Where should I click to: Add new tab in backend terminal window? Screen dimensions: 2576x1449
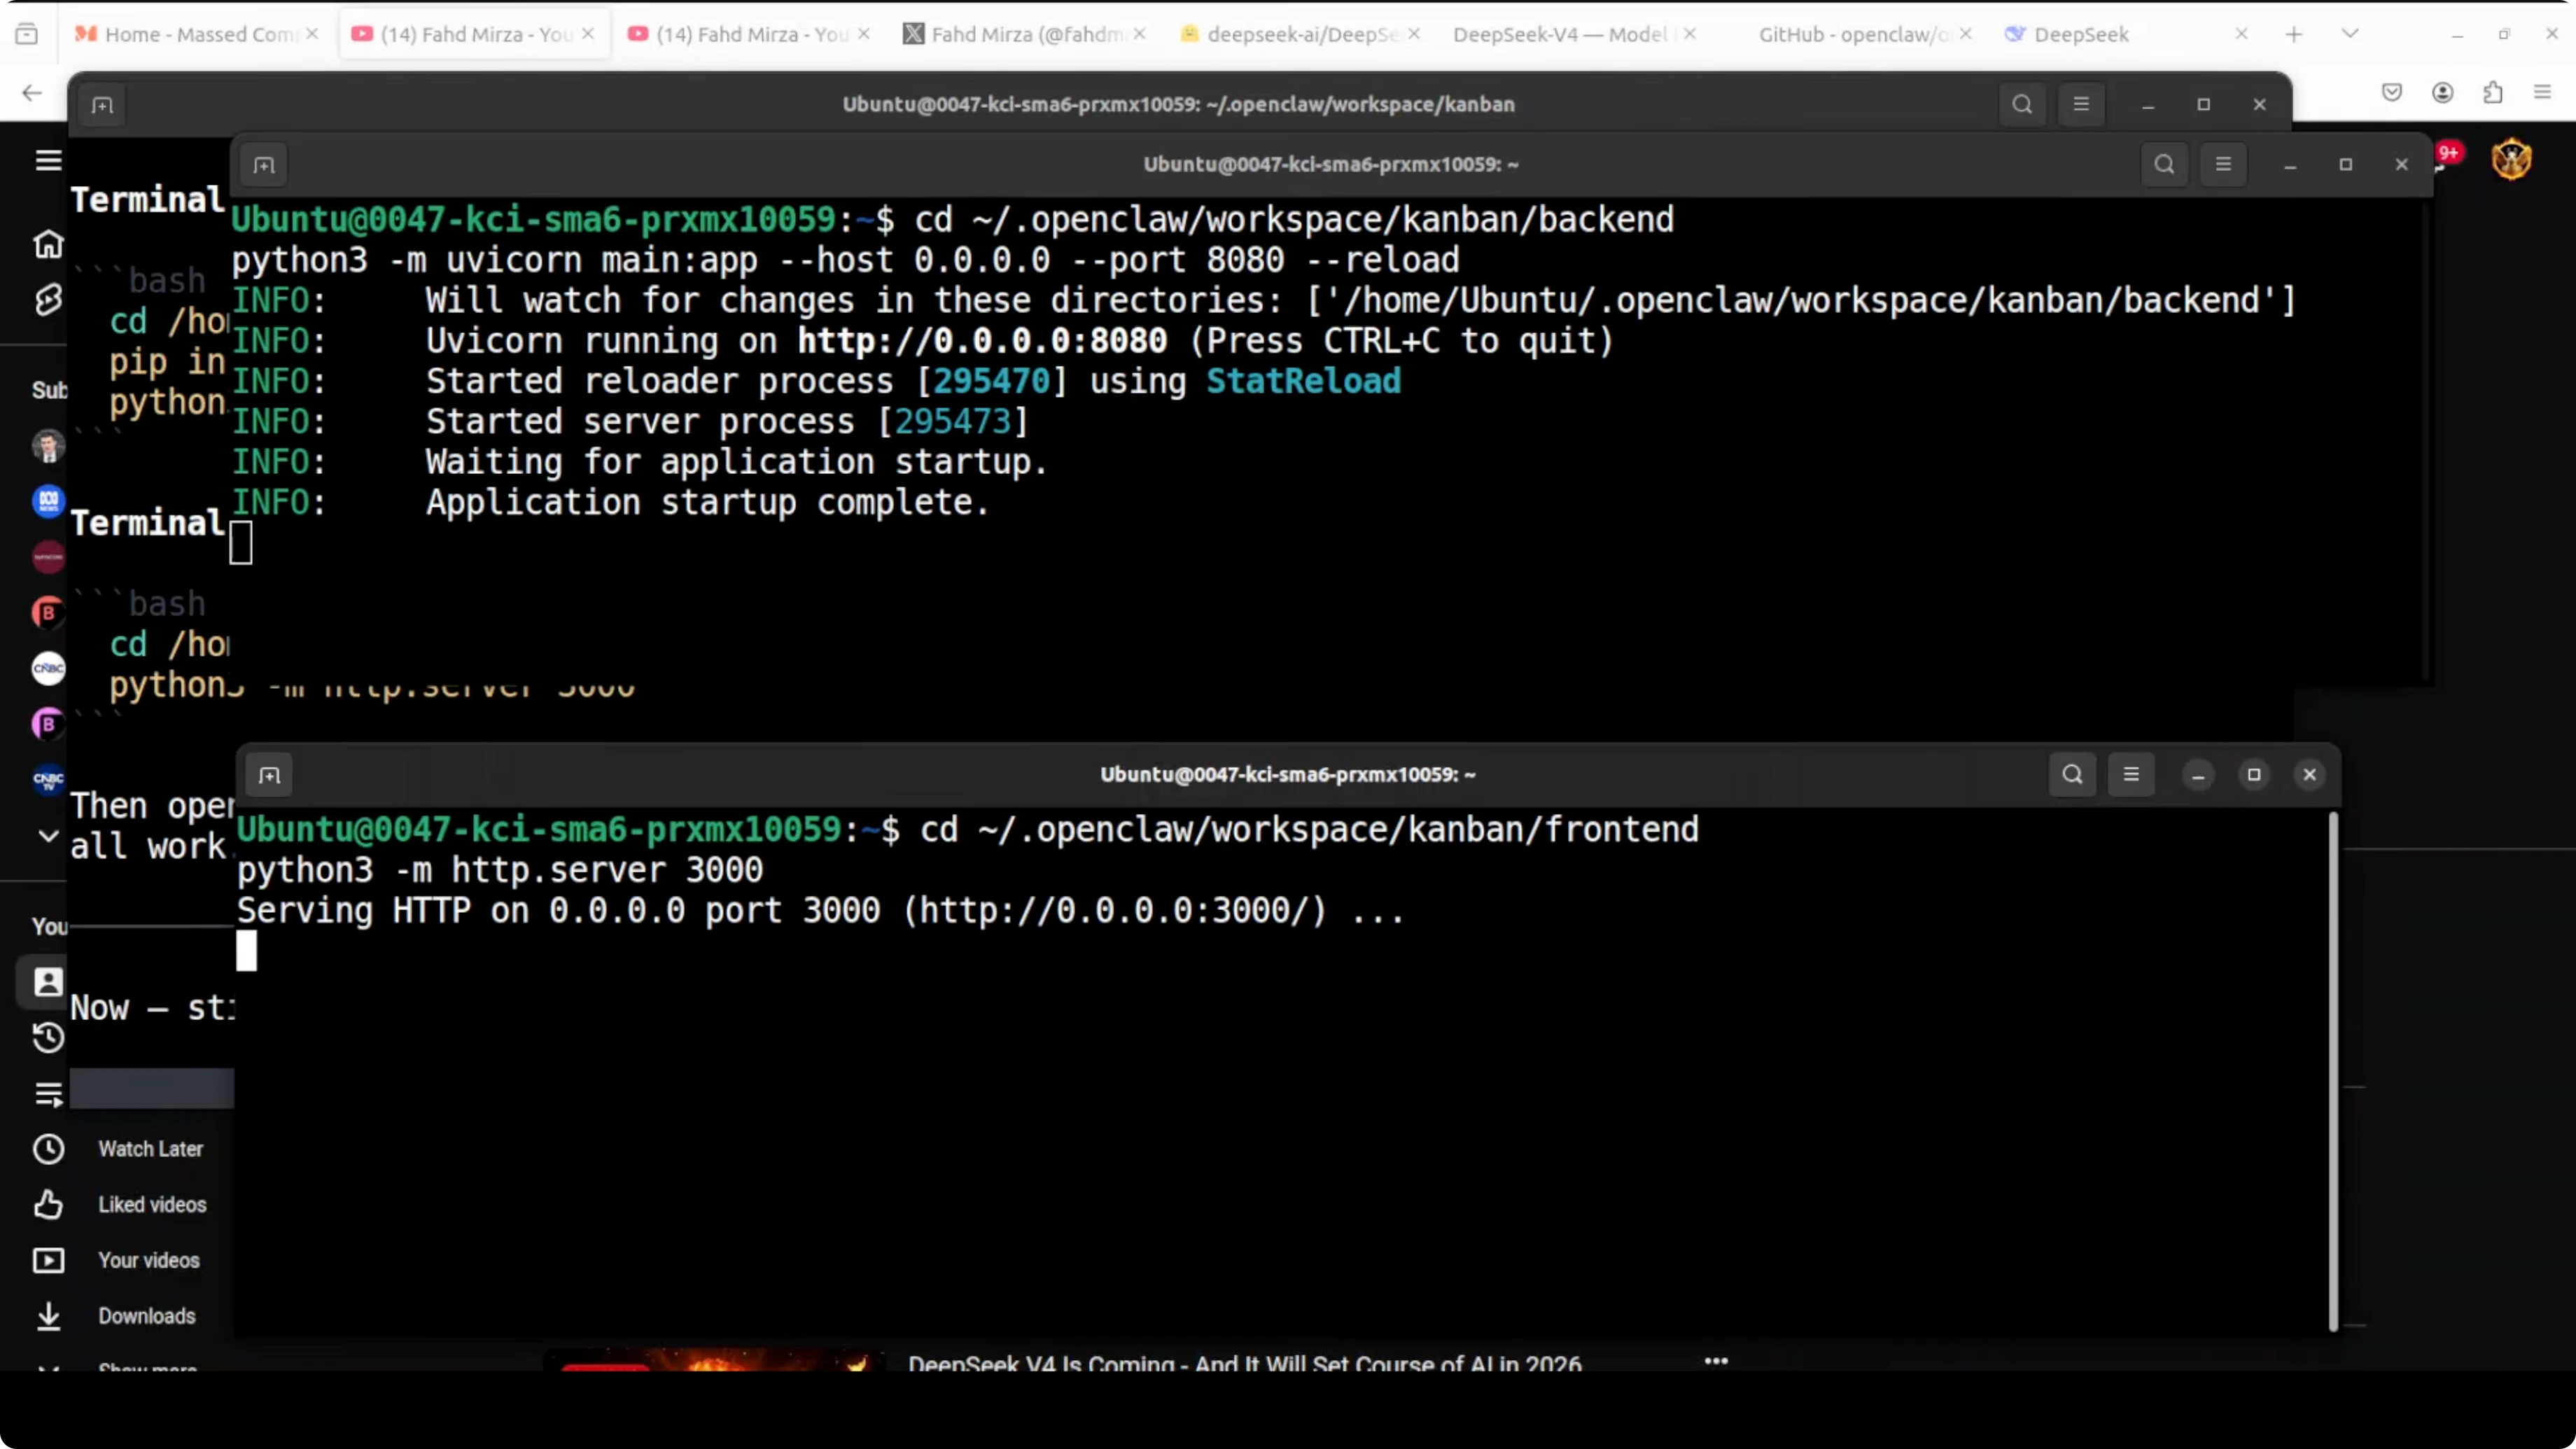pyautogui.click(x=264, y=165)
